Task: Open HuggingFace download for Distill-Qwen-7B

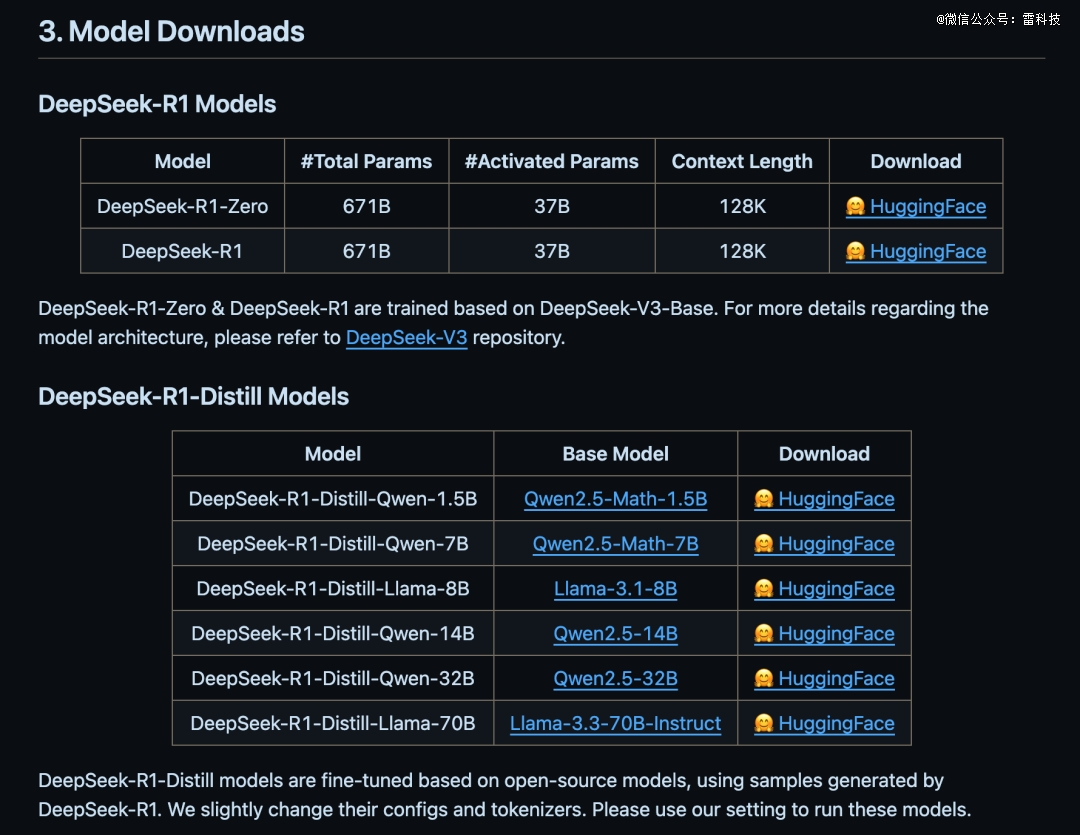Action: tap(824, 544)
